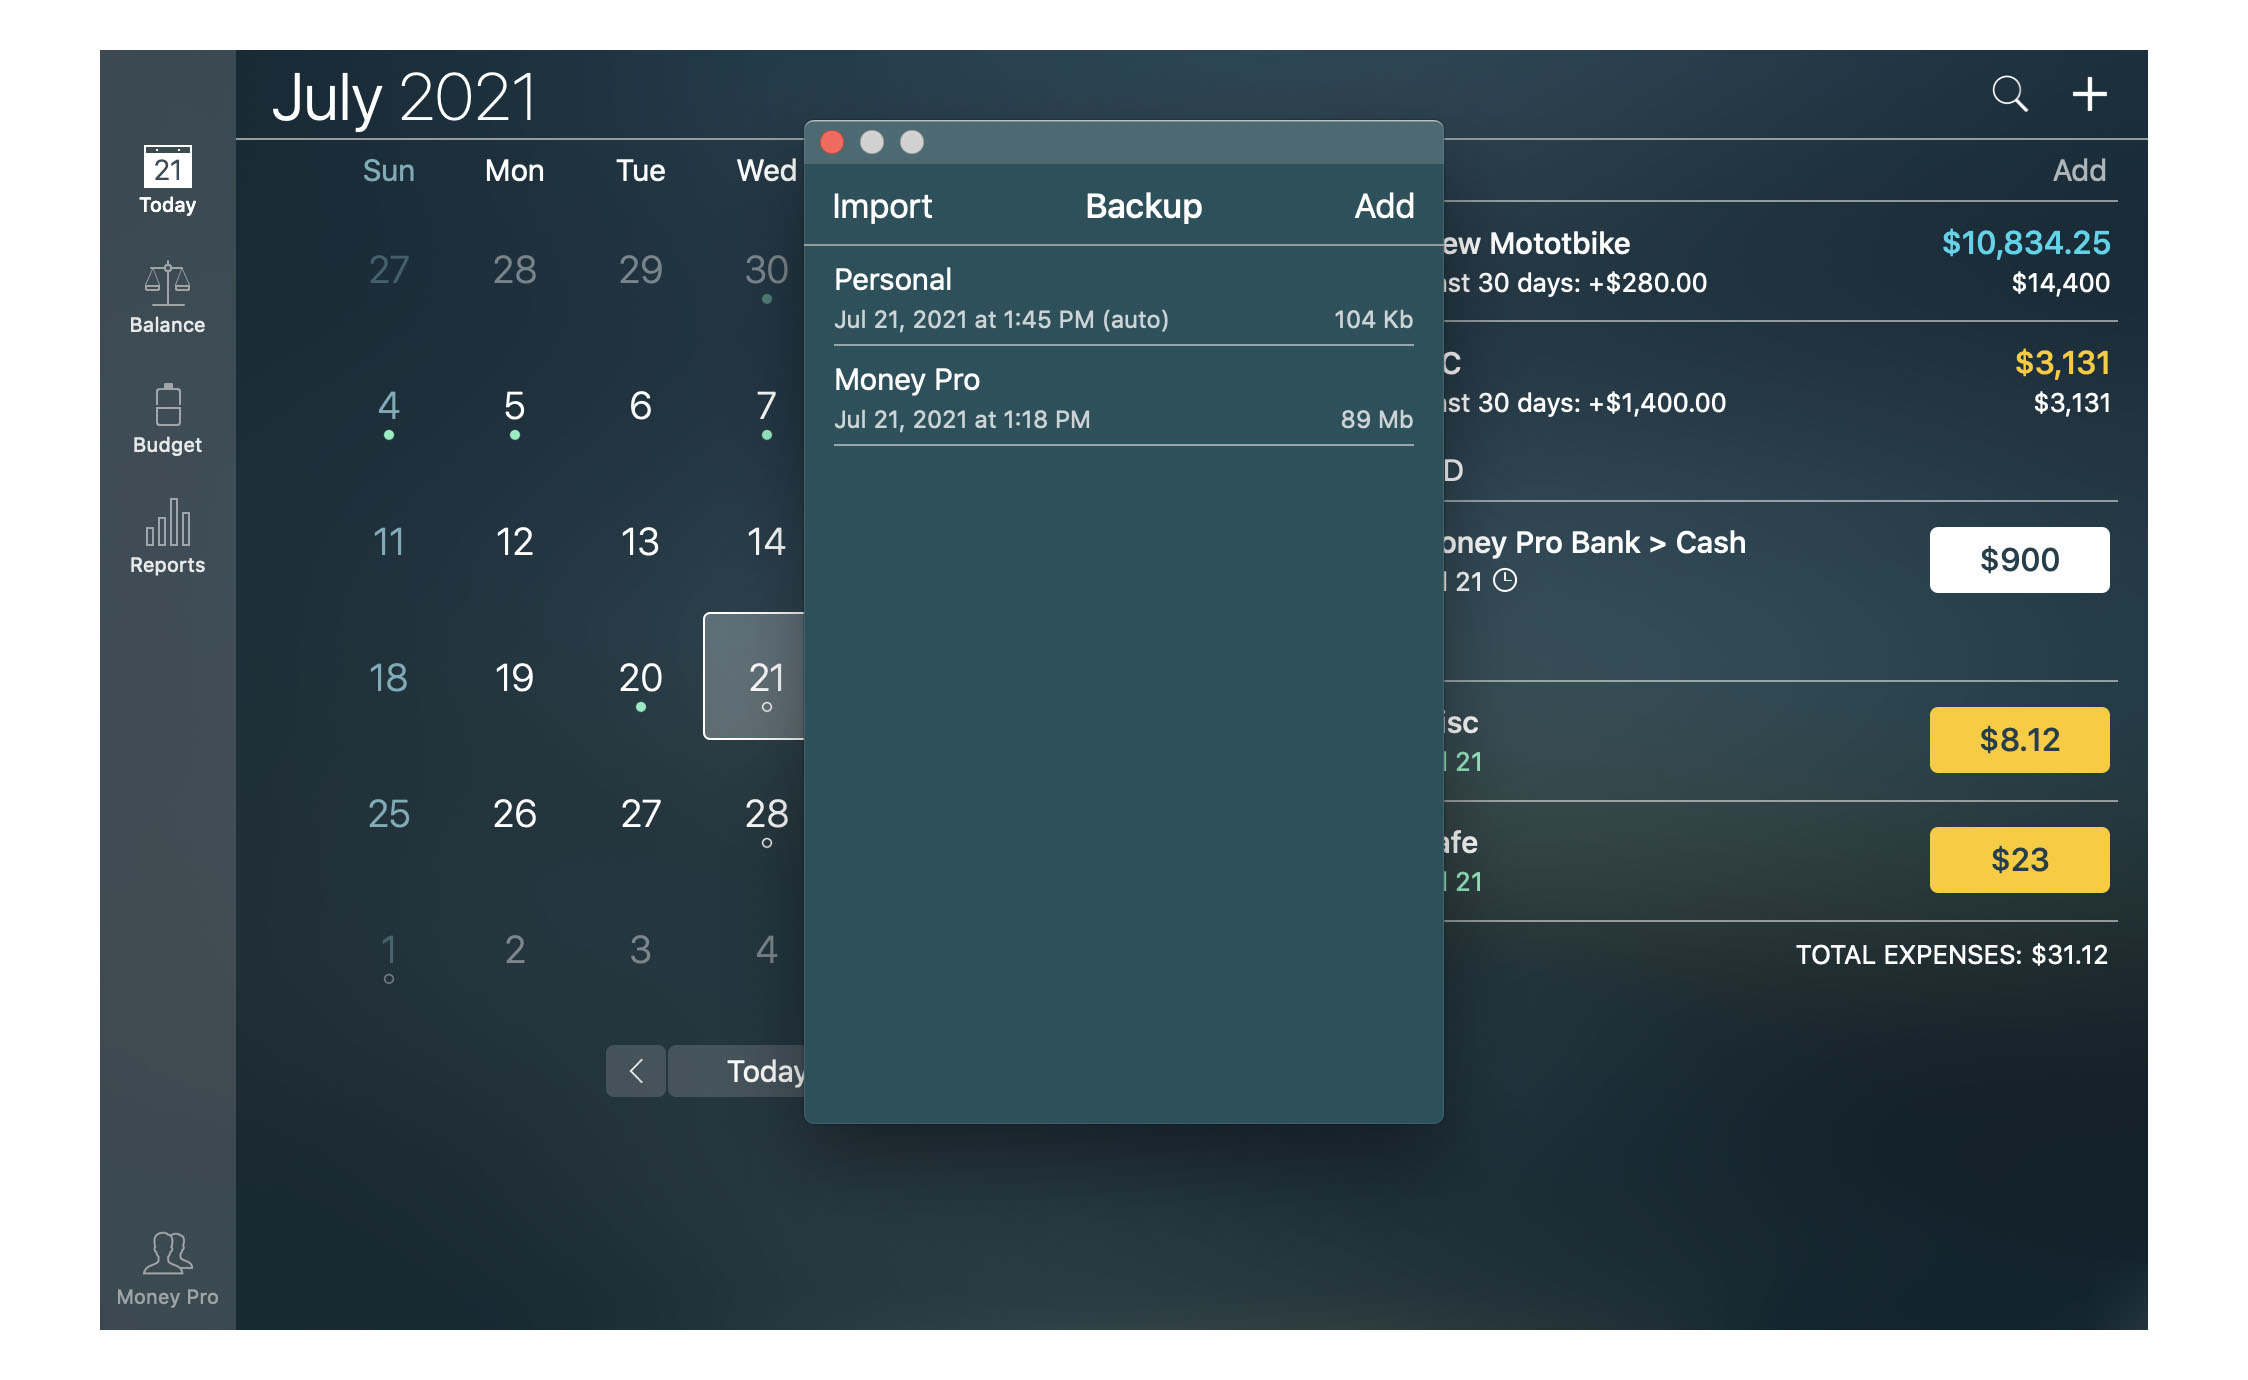Click the add new entry plus icon
2248x1380 pixels.
click(2087, 92)
